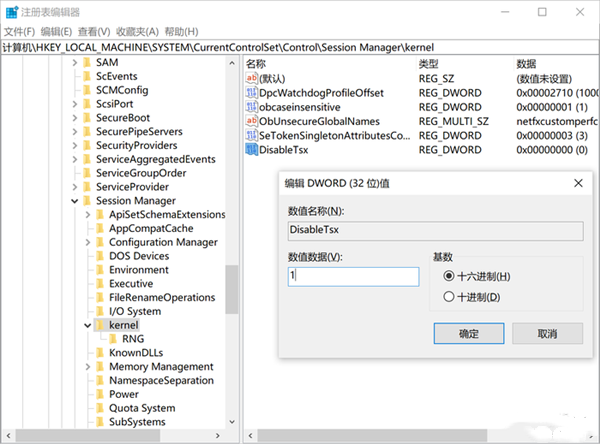Select the I/O System tree item
Viewport: 600px width, 444px height.
coord(135,311)
